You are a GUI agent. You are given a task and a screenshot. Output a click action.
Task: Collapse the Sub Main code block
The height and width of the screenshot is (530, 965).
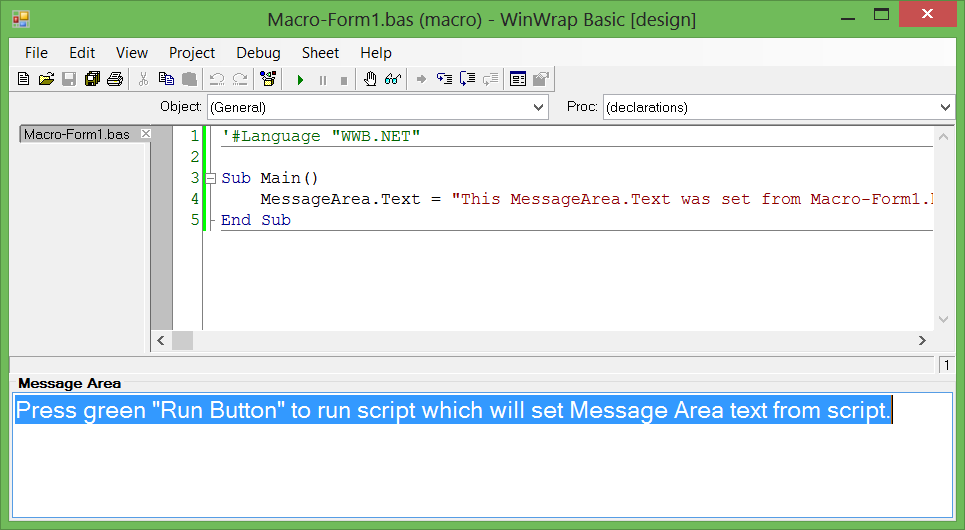[x=211, y=178]
